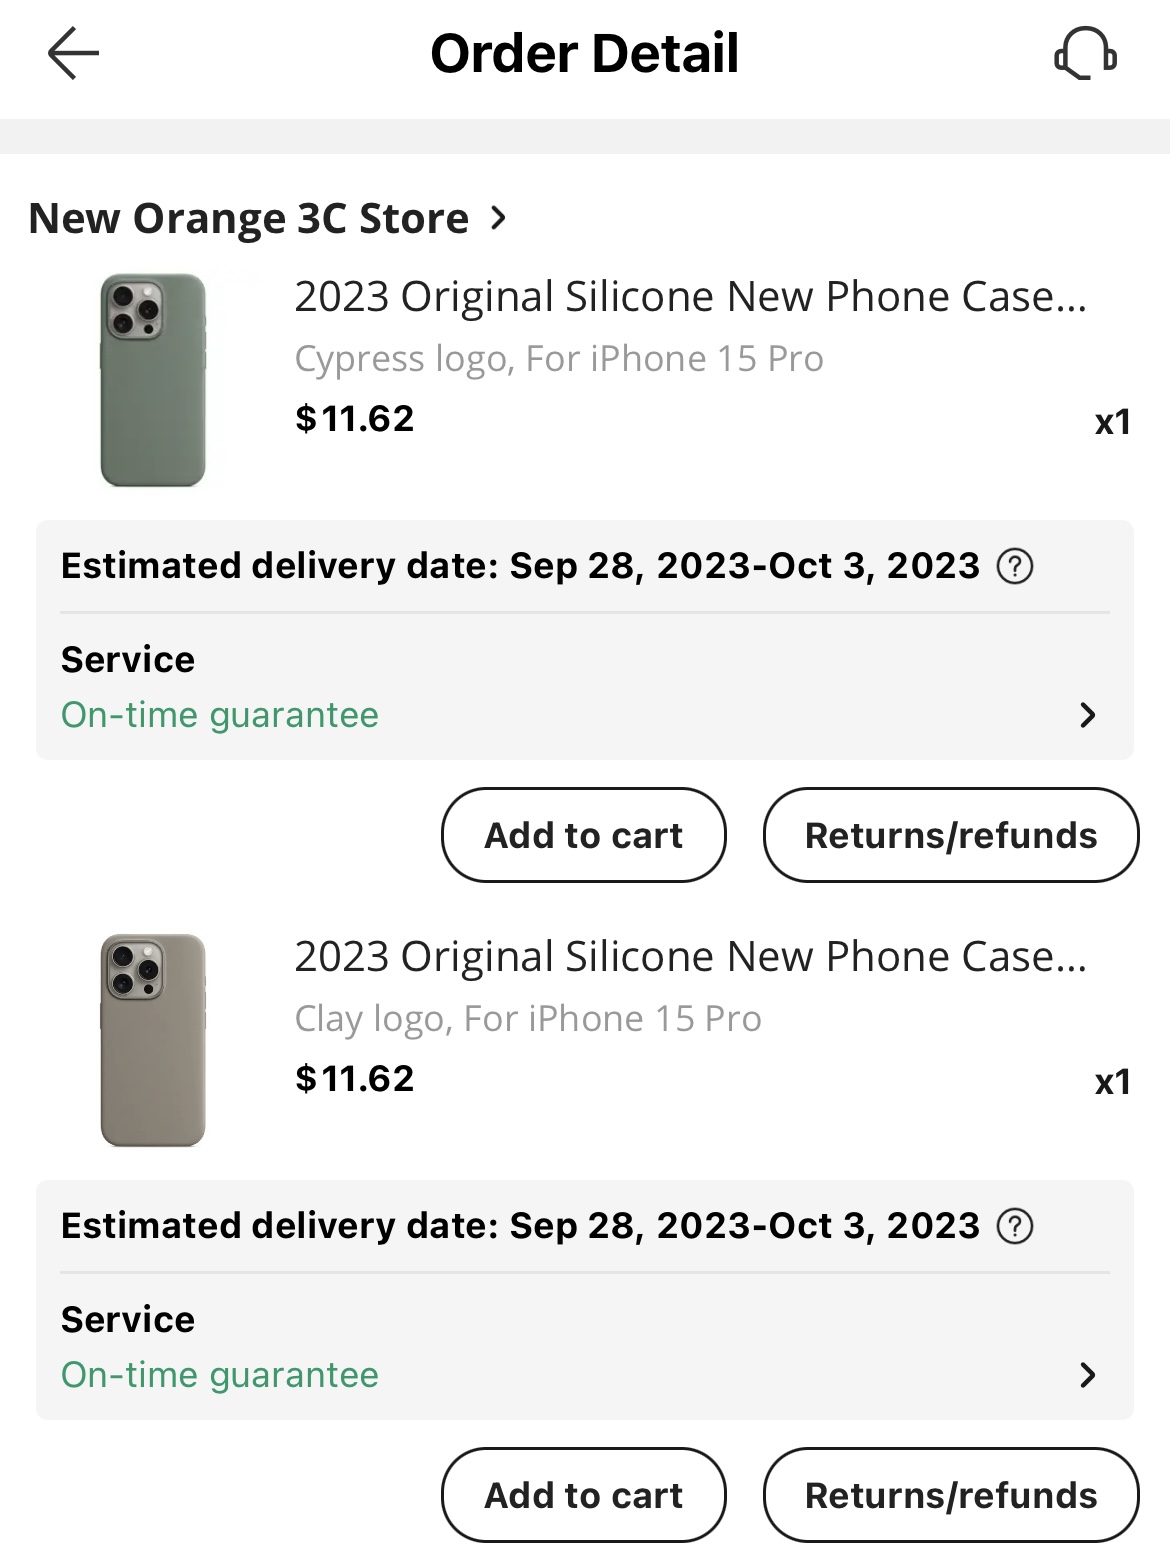Tap help icon beside Clay delivery date
The width and height of the screenshot is (1170, 1556).
(1015, 1226)
